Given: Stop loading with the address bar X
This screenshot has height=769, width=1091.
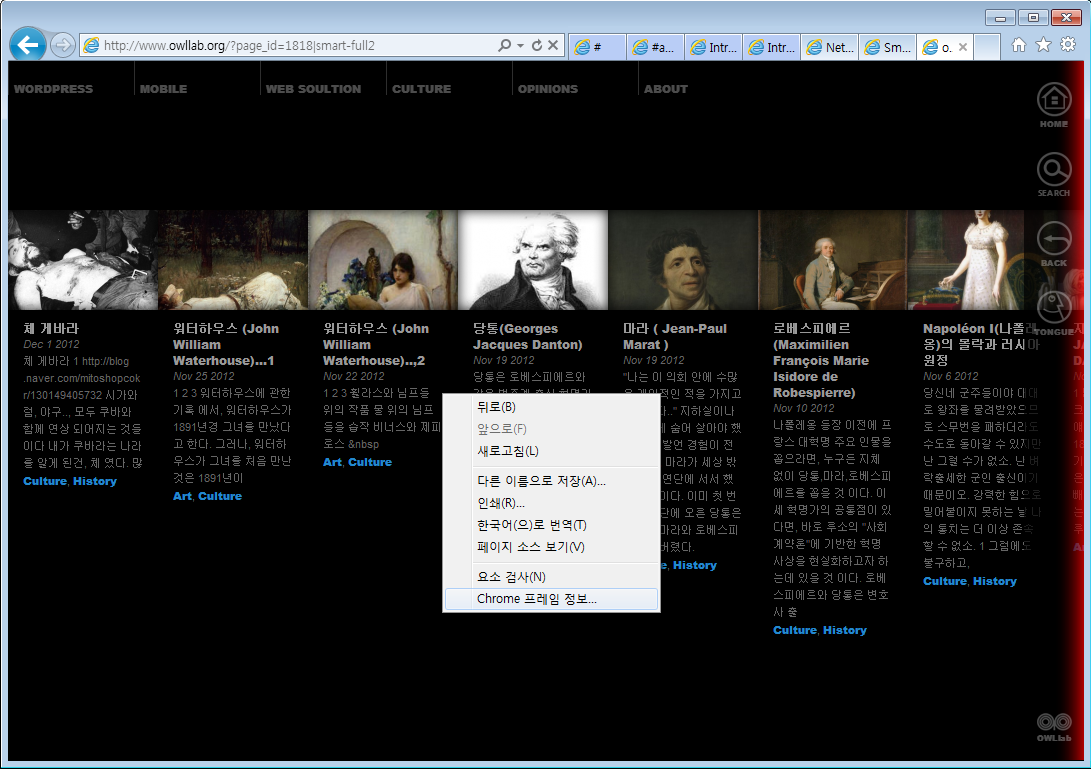Looking at the screenshot, I should [x=553, y=45].
